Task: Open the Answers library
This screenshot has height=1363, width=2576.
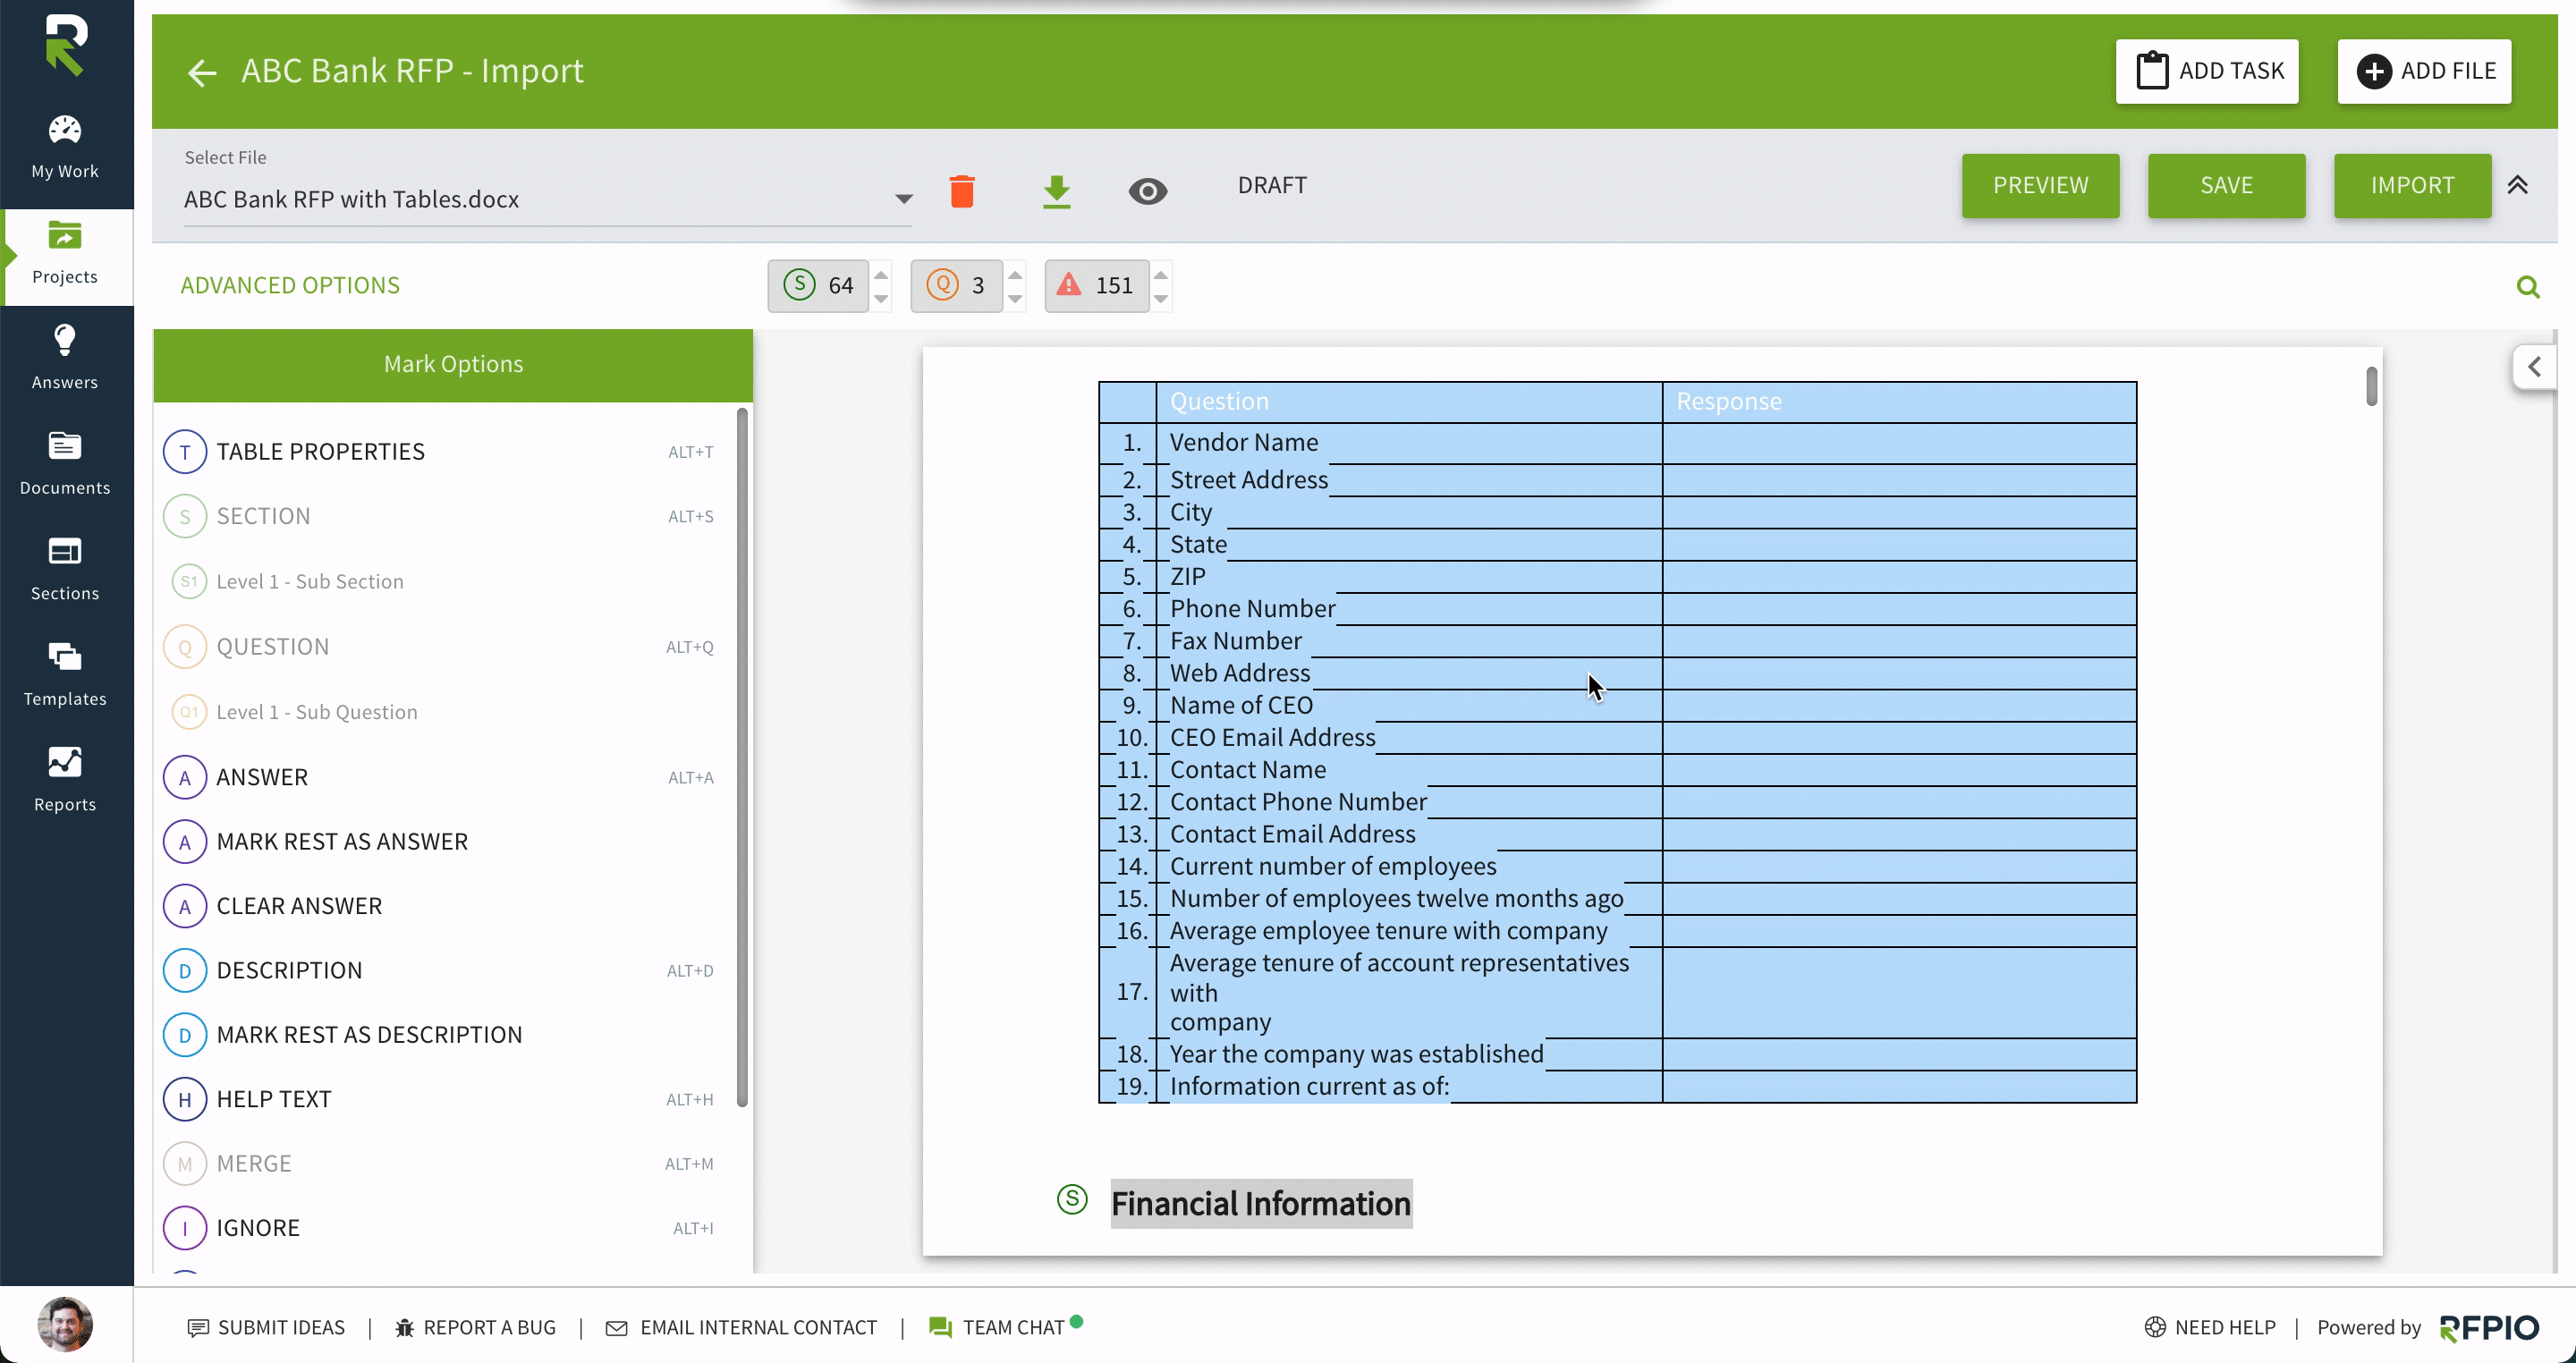Action: click(x=65, y=358)
